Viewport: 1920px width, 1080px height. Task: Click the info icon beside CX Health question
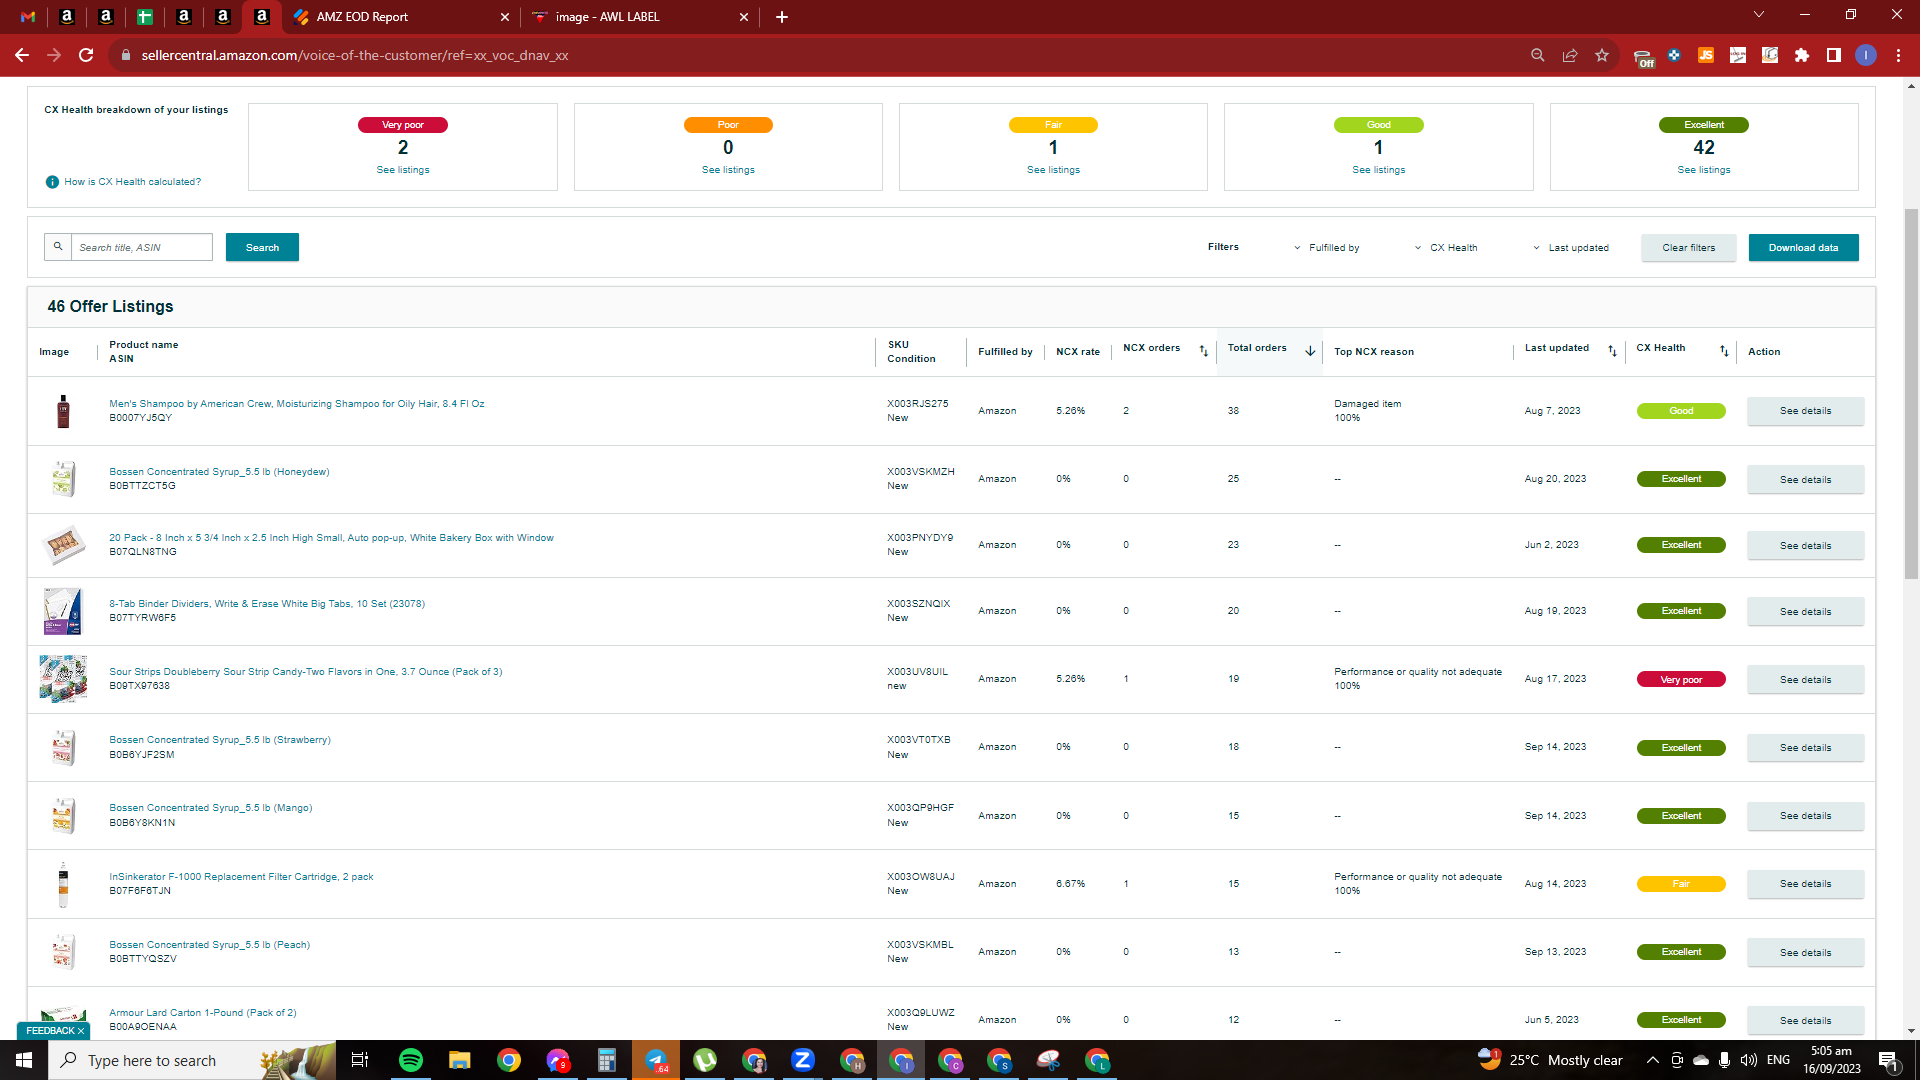point(52,182)
